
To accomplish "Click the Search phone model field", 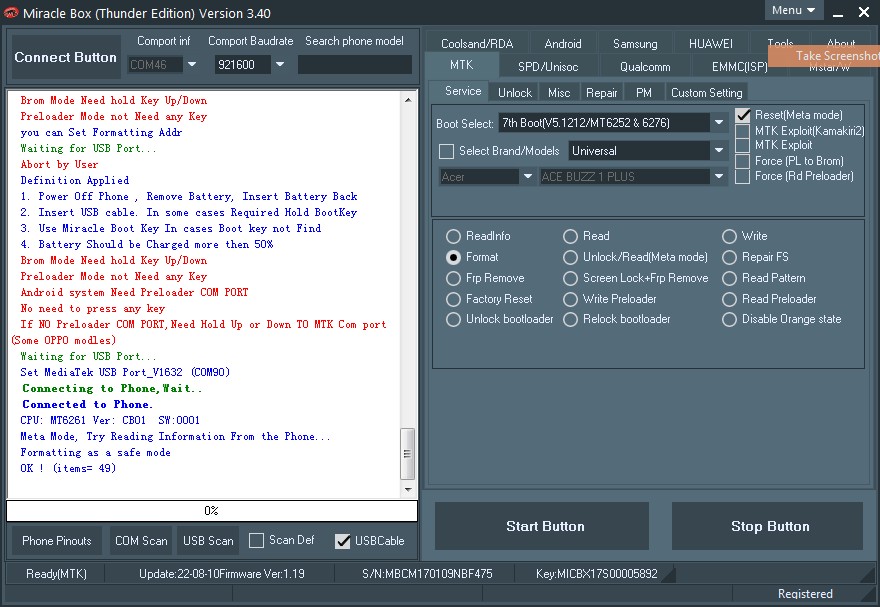I will pyautogui.click(x=355, y=65).
